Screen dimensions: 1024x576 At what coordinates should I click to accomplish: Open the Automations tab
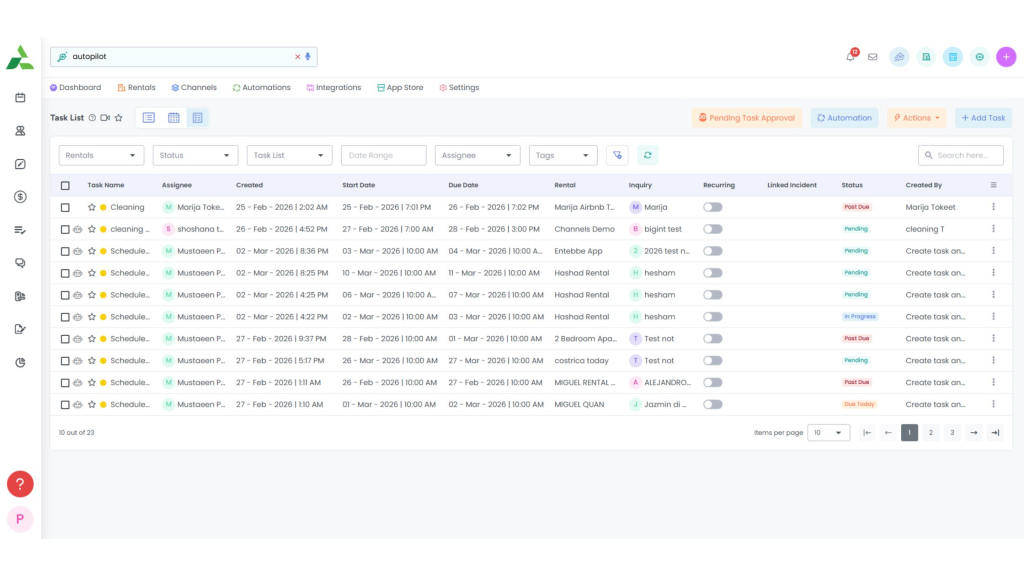click(x=262, y=88)
